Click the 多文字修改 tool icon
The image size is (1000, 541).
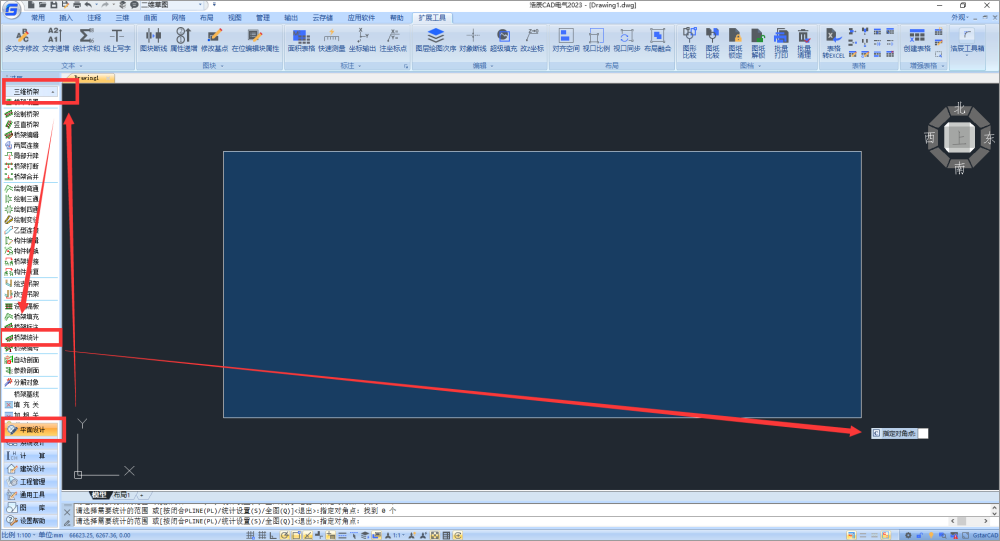pyautogui.click(x=22, y=38)
